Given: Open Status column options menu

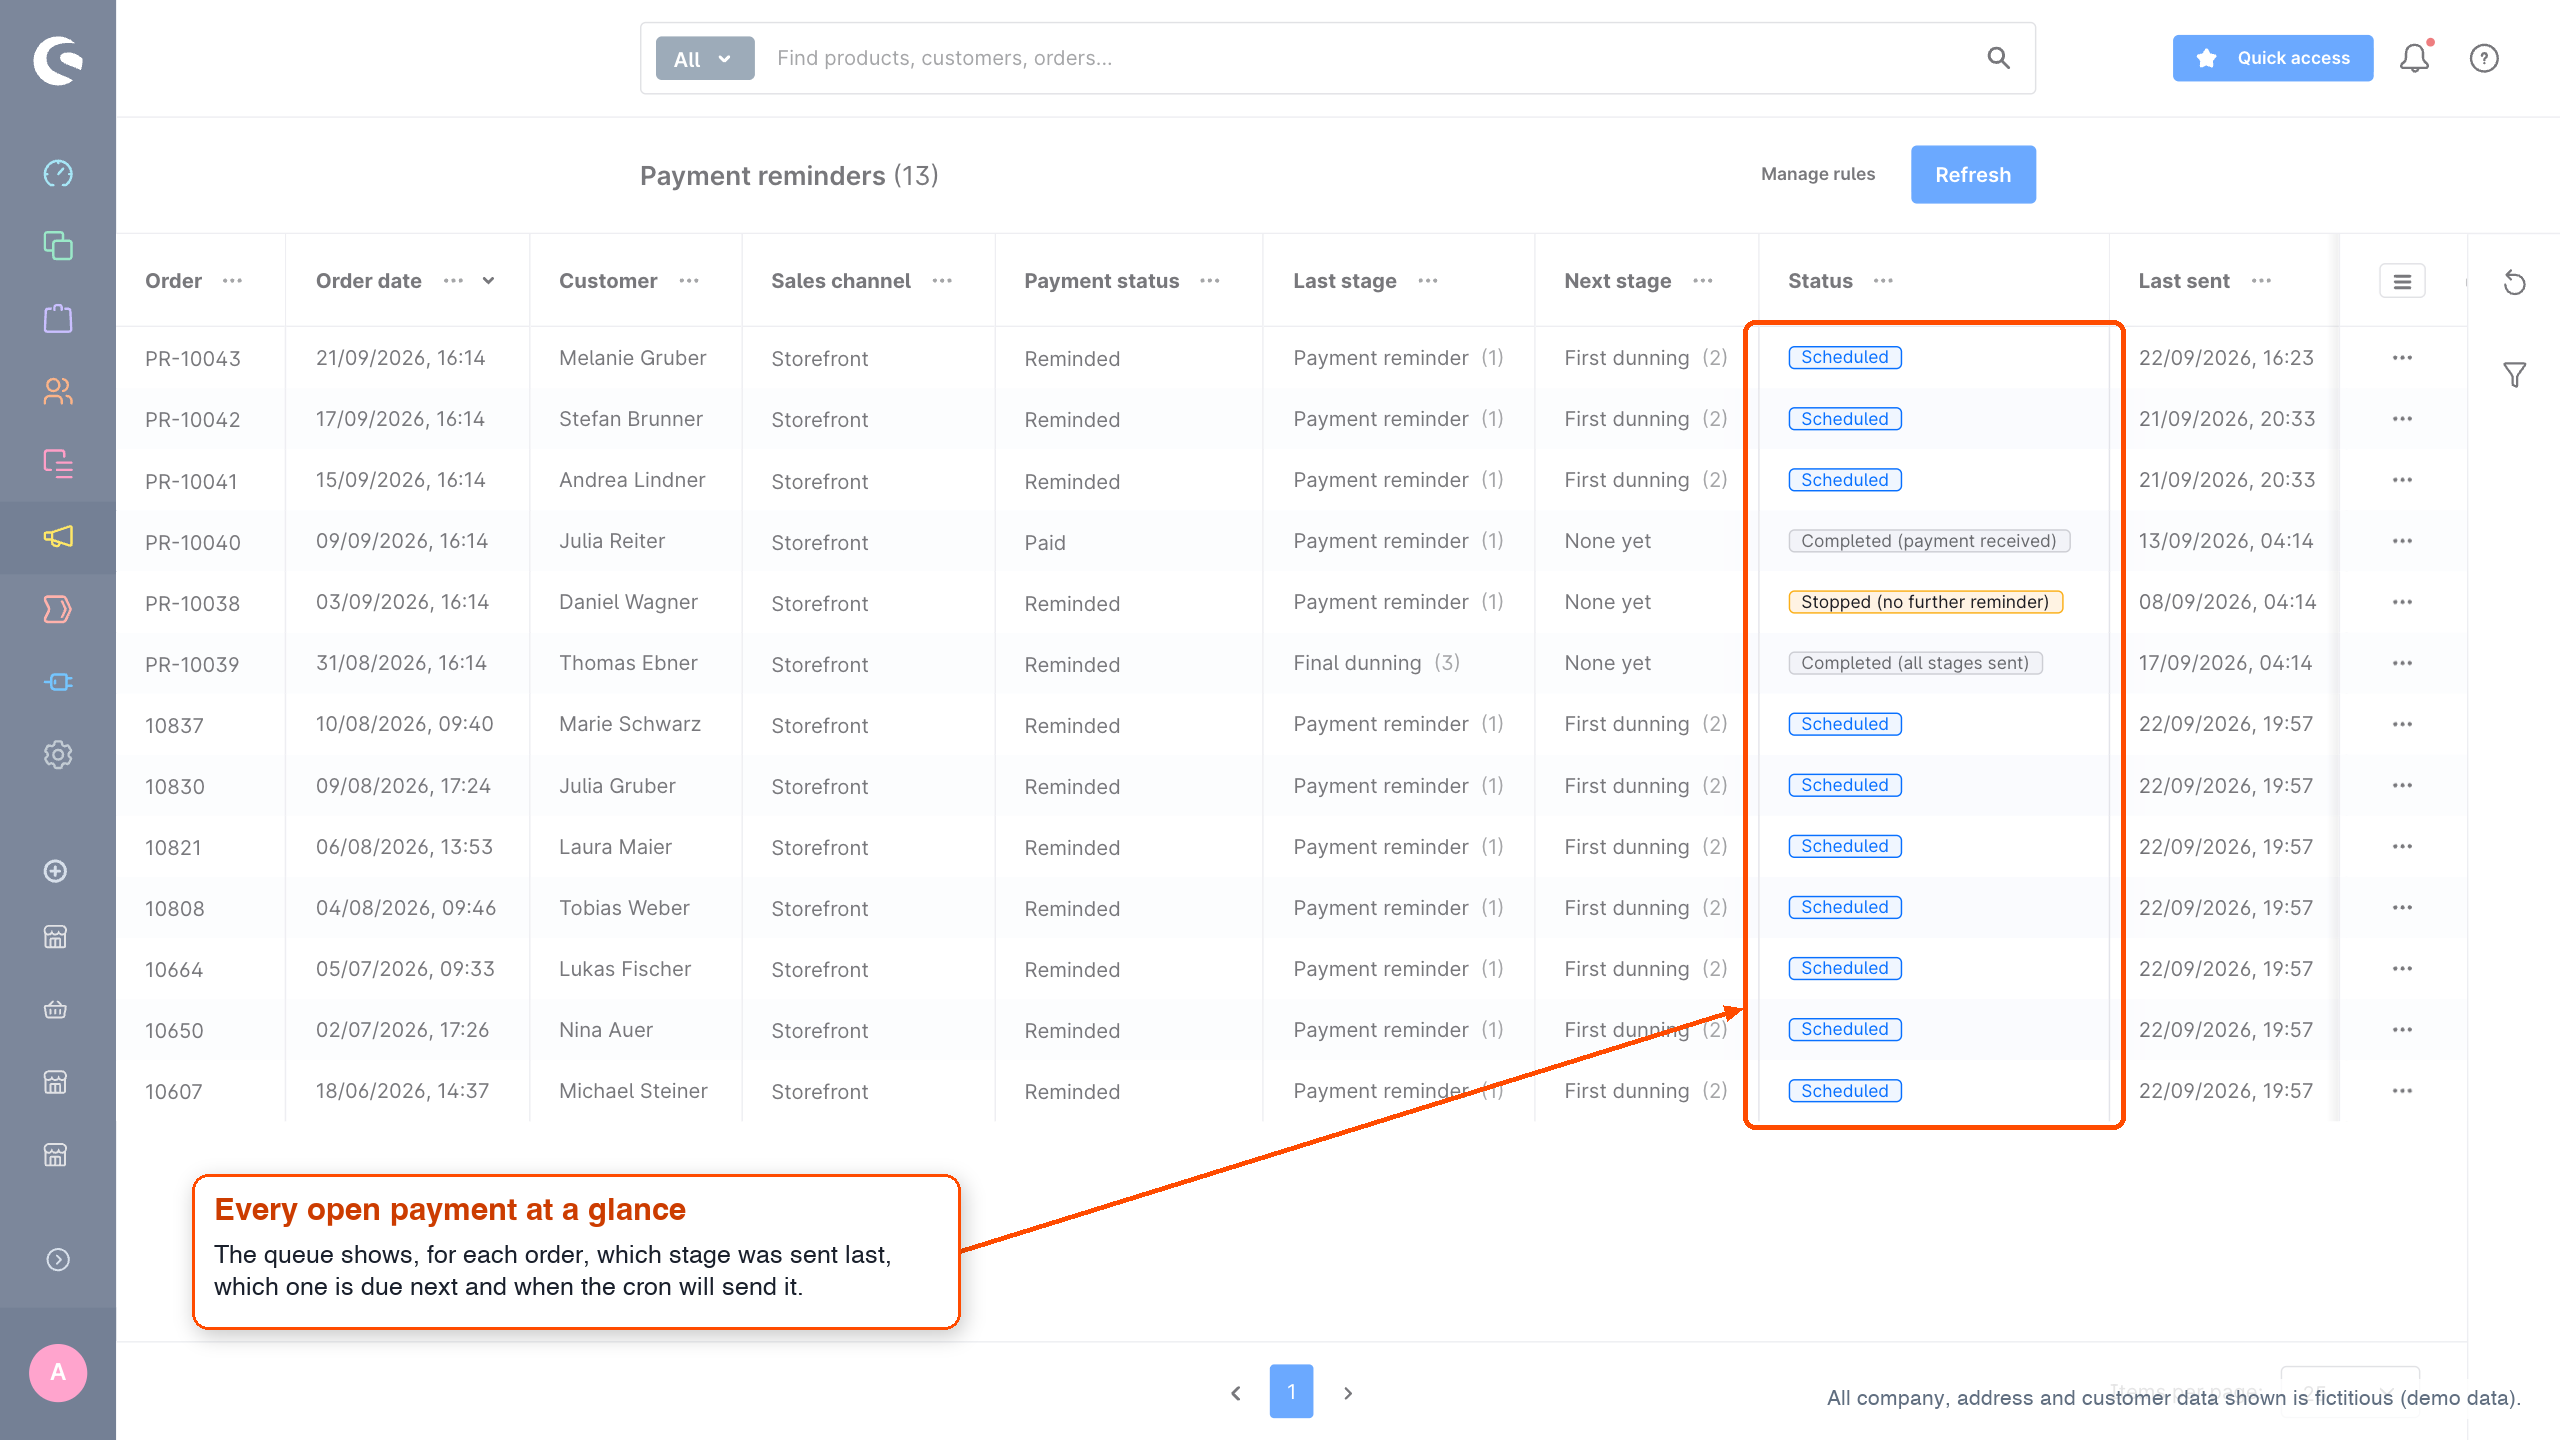Looking at the screenshot, I should point(1884,281).
